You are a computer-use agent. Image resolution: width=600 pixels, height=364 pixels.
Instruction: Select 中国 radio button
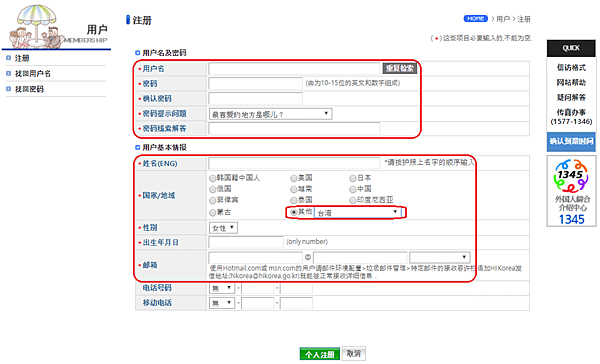(352, 189)
